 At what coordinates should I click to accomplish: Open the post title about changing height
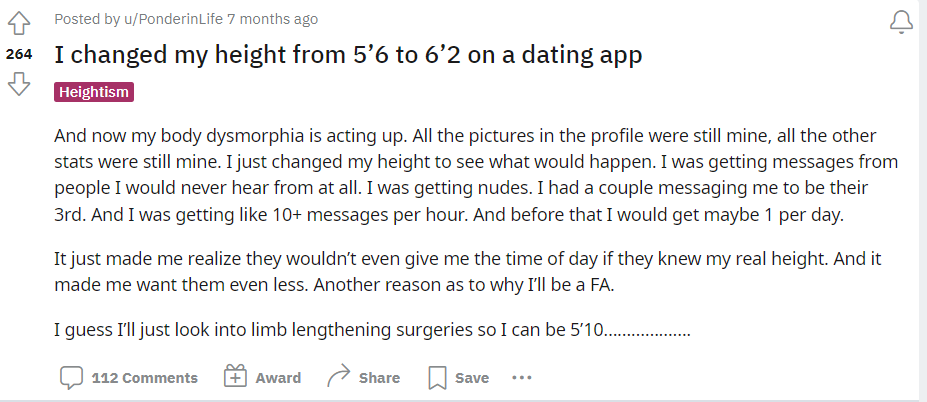(x=348, y=55)
